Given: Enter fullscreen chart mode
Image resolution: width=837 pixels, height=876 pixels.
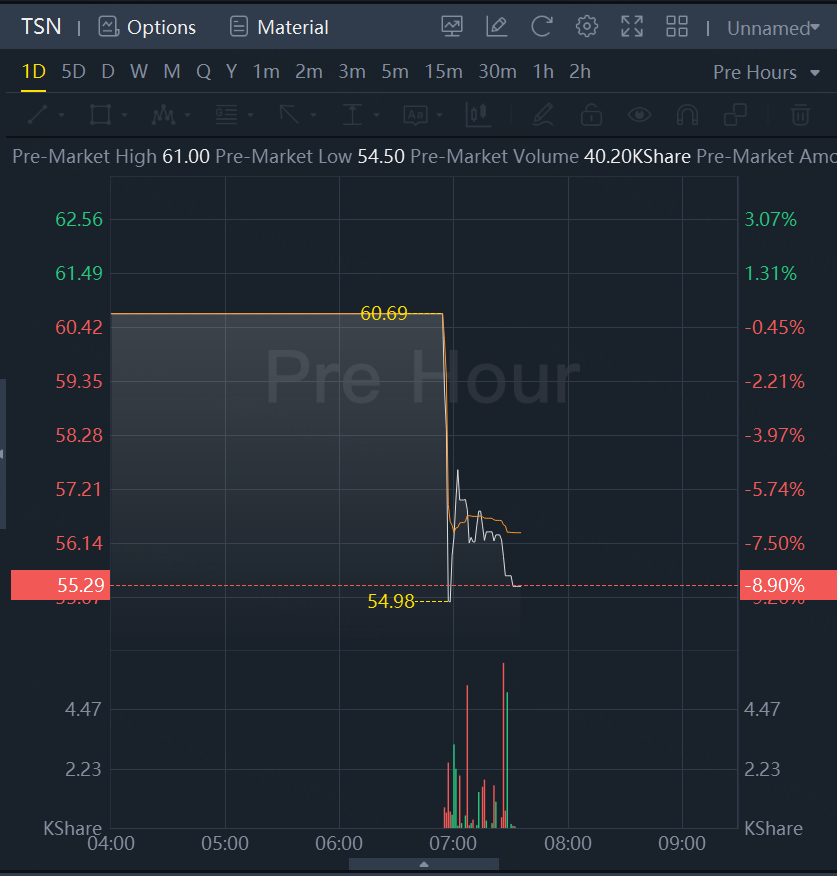Looking at the screenshot, I should pos(632,27).
